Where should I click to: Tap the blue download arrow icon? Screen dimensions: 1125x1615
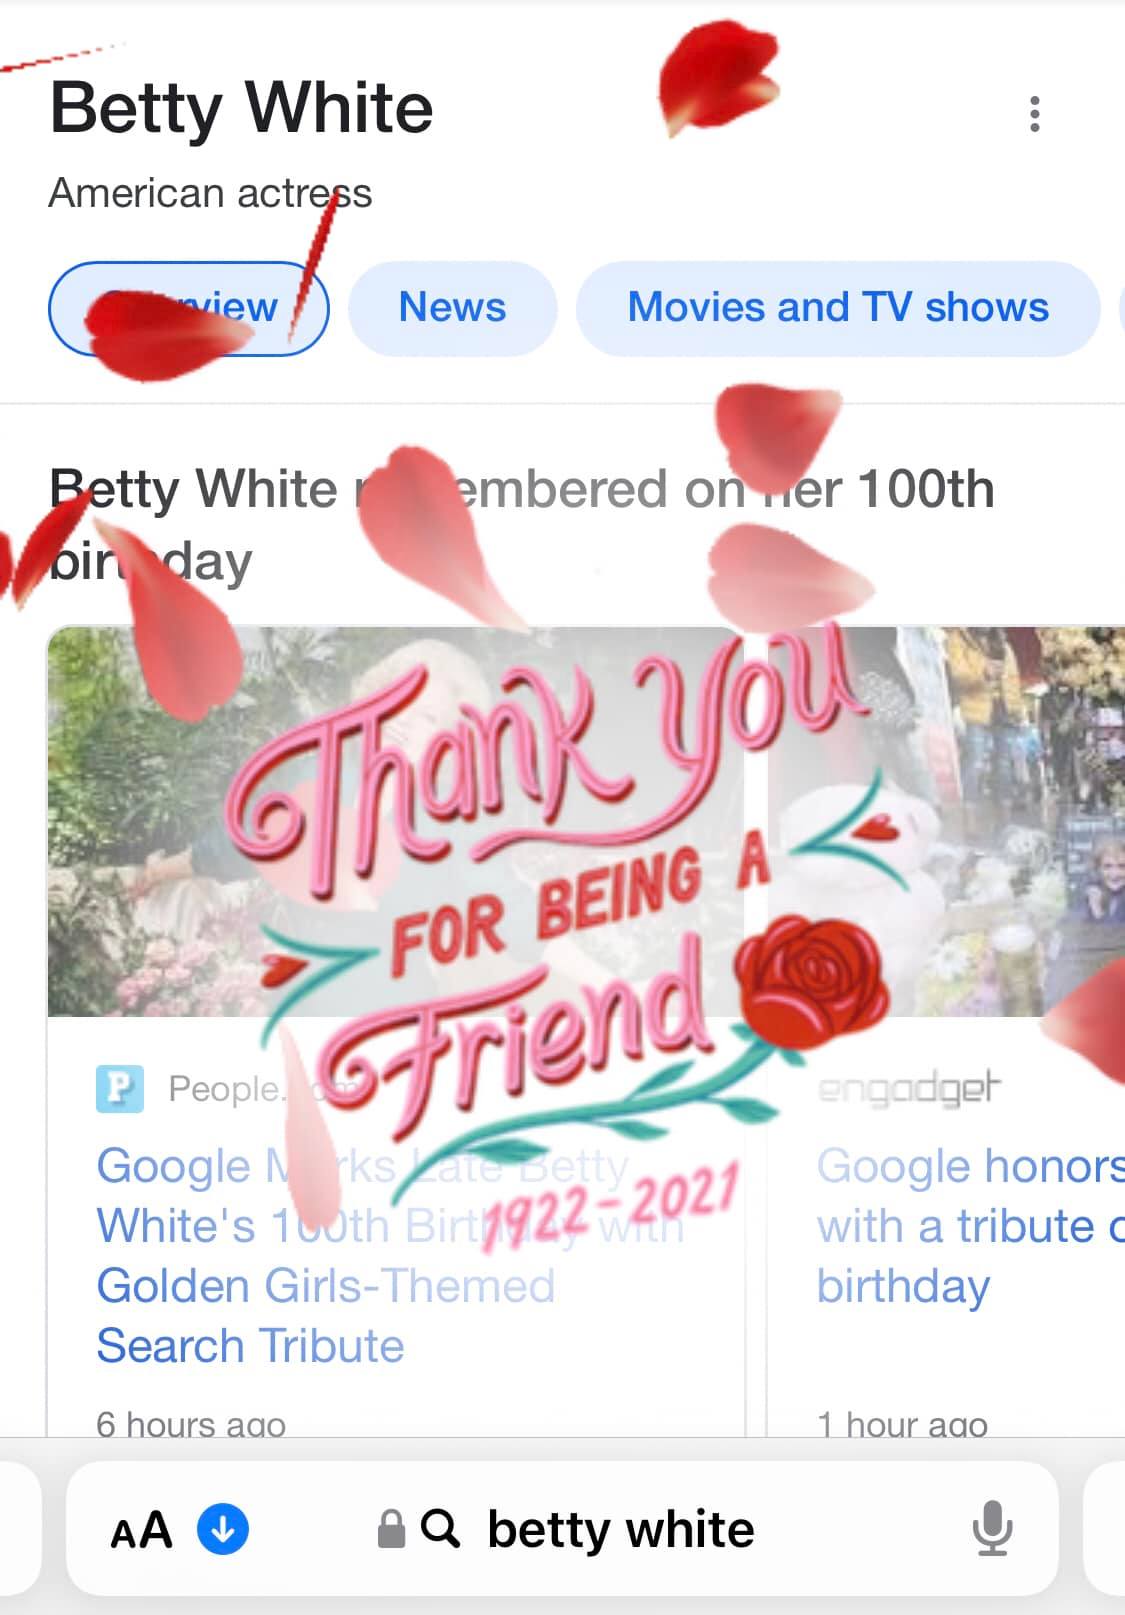tap(223, 1529)
